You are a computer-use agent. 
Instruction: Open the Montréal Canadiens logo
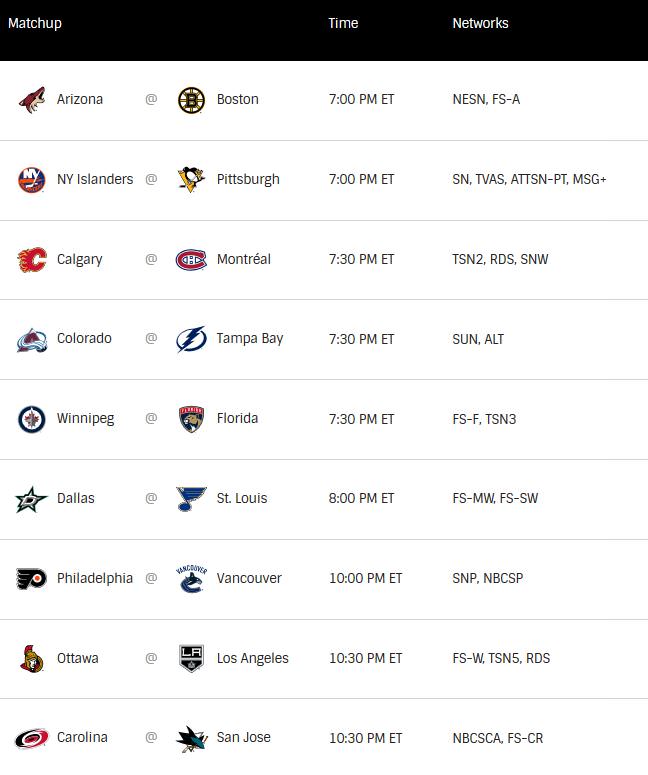pyautogui.click(x=191, y=259)
